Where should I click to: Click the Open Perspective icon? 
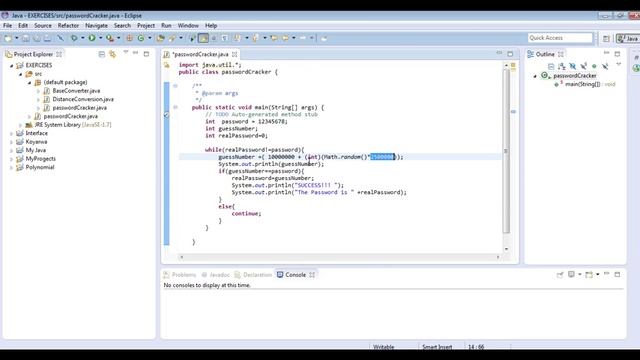point(606,38)
